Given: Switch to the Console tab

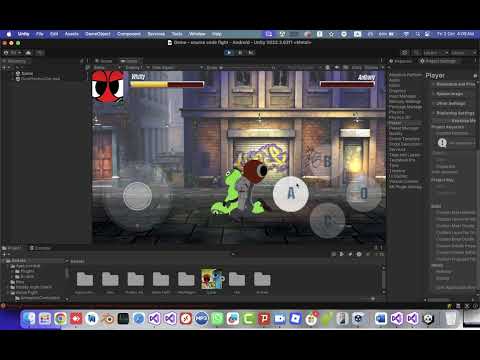Looking at the screenshot, I should point(40,248).
